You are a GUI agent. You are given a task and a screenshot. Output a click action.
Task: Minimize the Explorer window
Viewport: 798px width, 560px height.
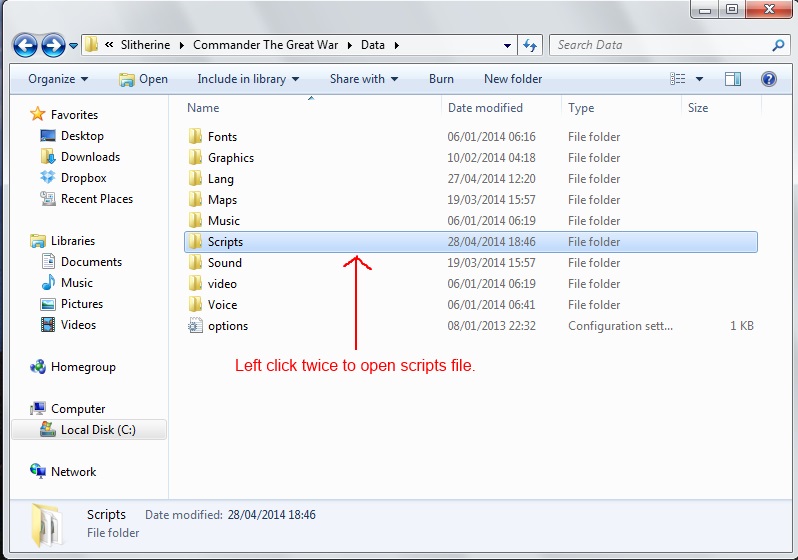click(704, 10)
